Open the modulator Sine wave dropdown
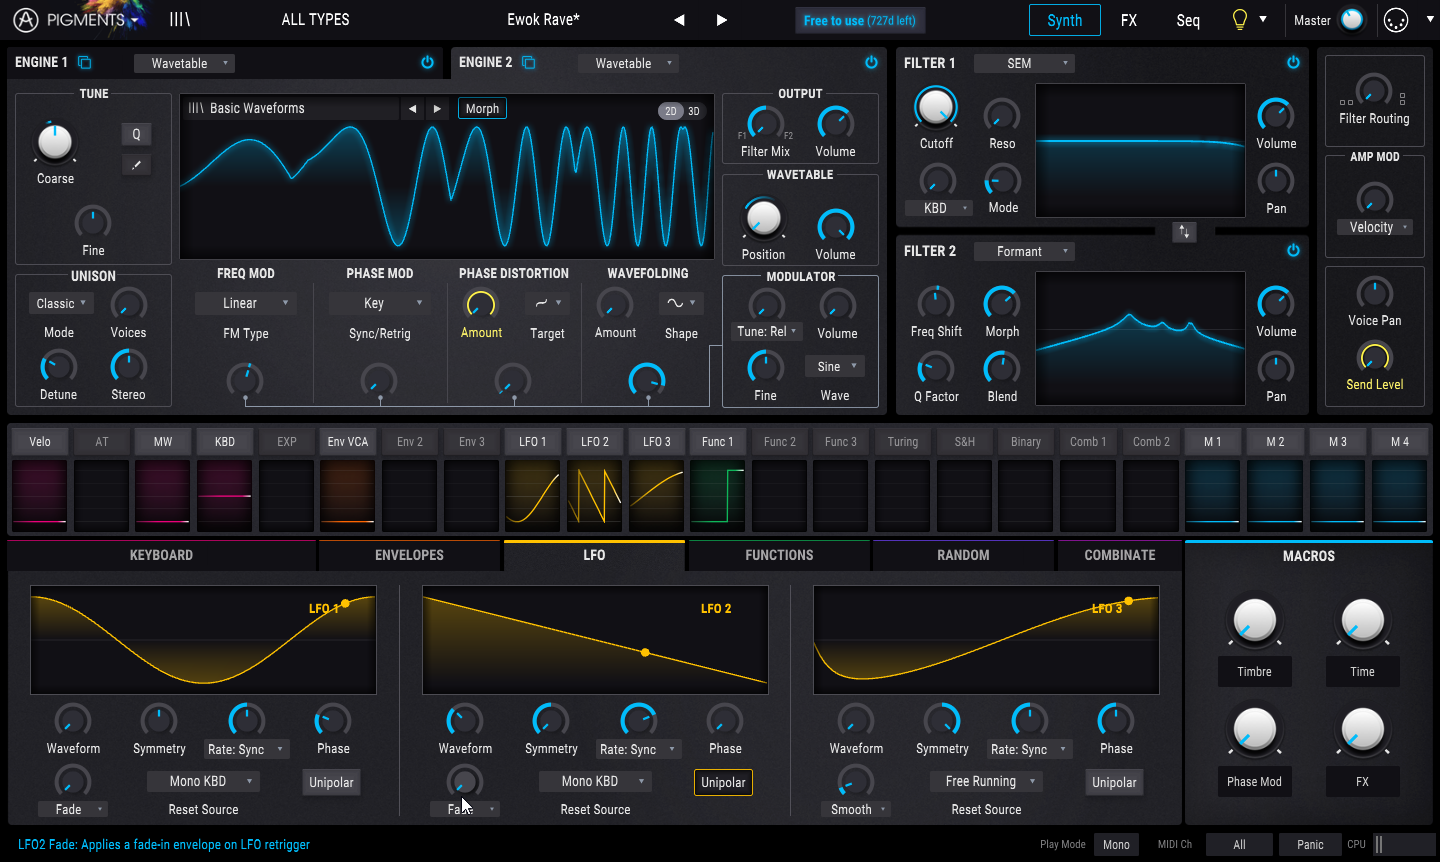Screen dimensions: 1440x862 coord(834,366)
